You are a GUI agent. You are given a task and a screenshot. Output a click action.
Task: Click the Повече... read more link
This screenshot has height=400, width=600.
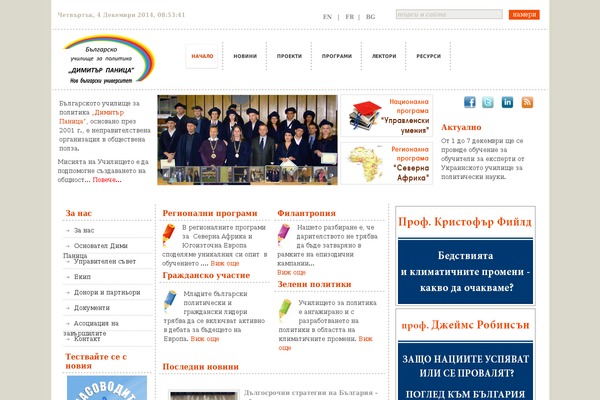pos(107,180)
